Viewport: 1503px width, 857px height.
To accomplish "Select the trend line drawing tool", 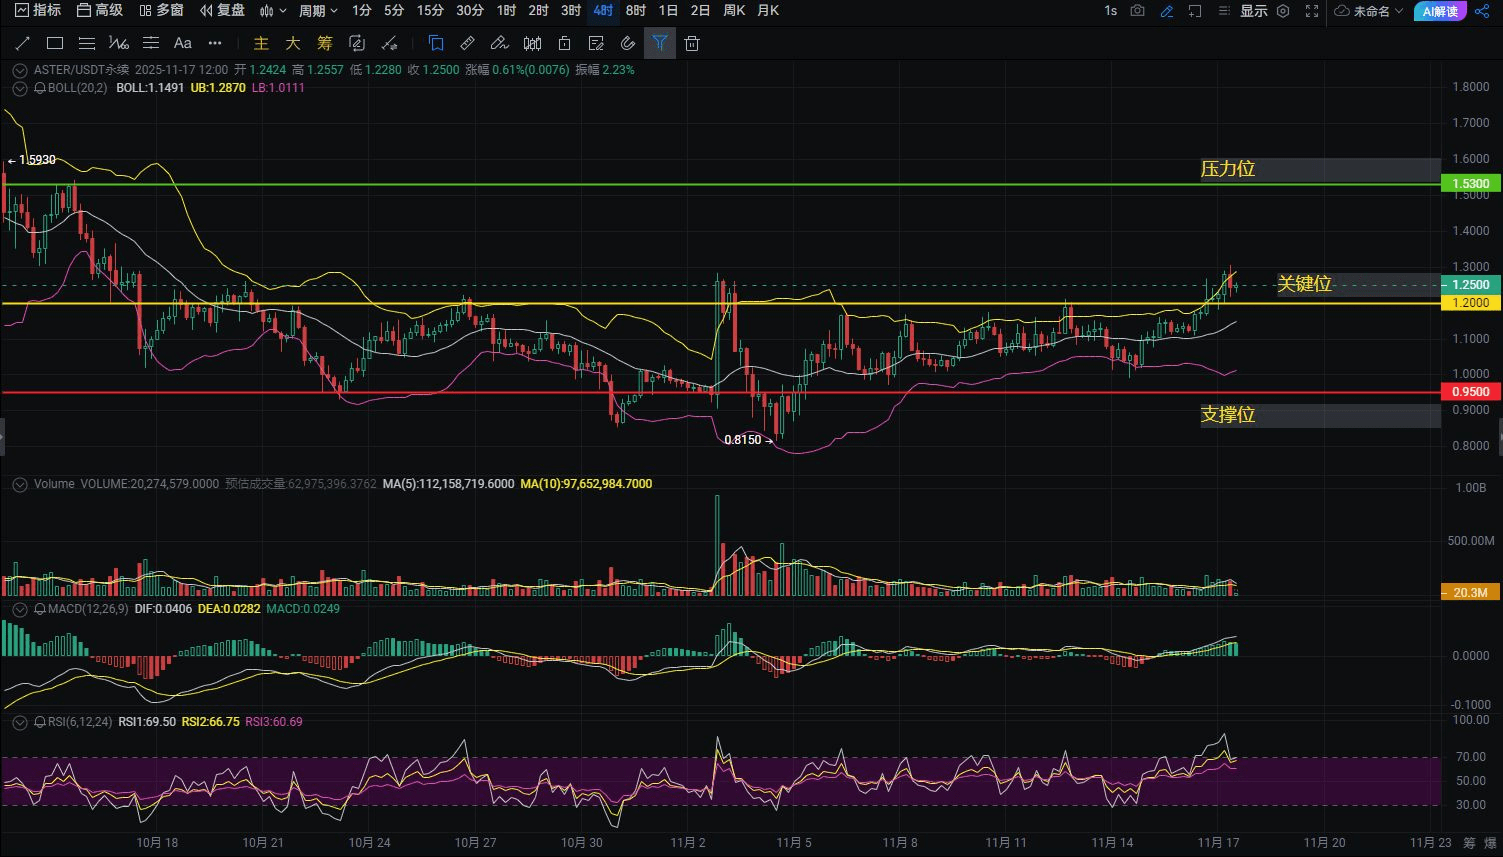I will click(x=23, y=44).
